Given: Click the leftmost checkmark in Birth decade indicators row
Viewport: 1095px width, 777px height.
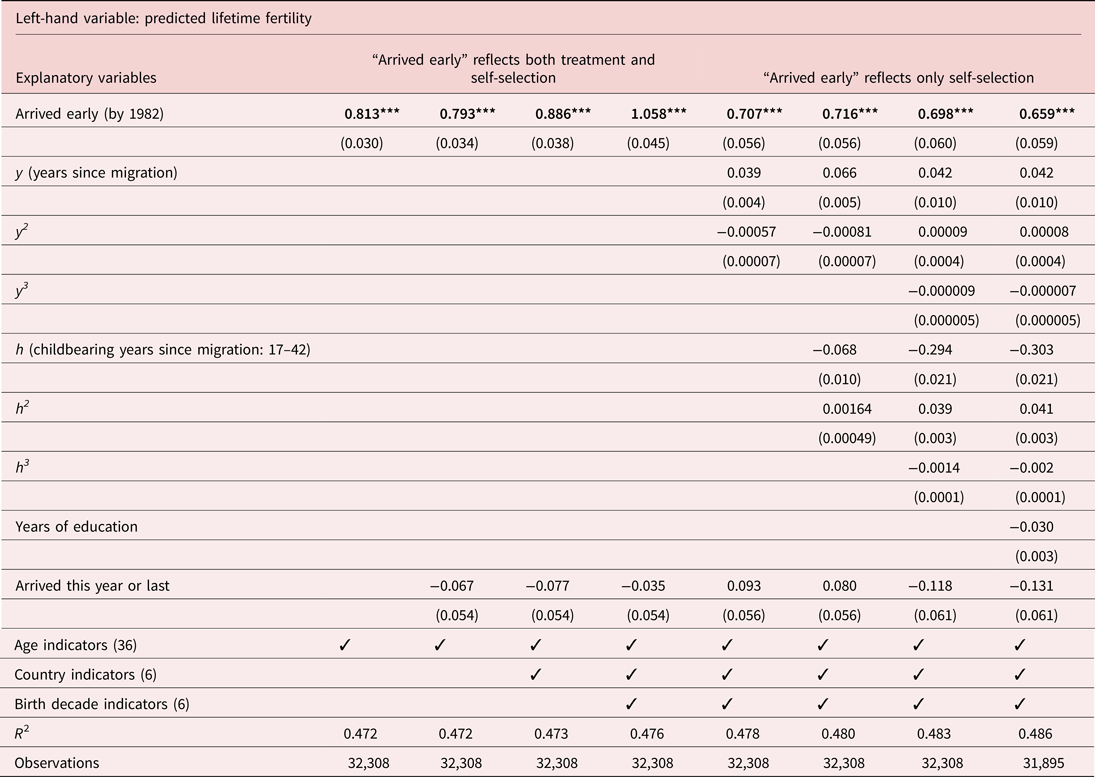Looking at the screenshot, I should point(632,704).
